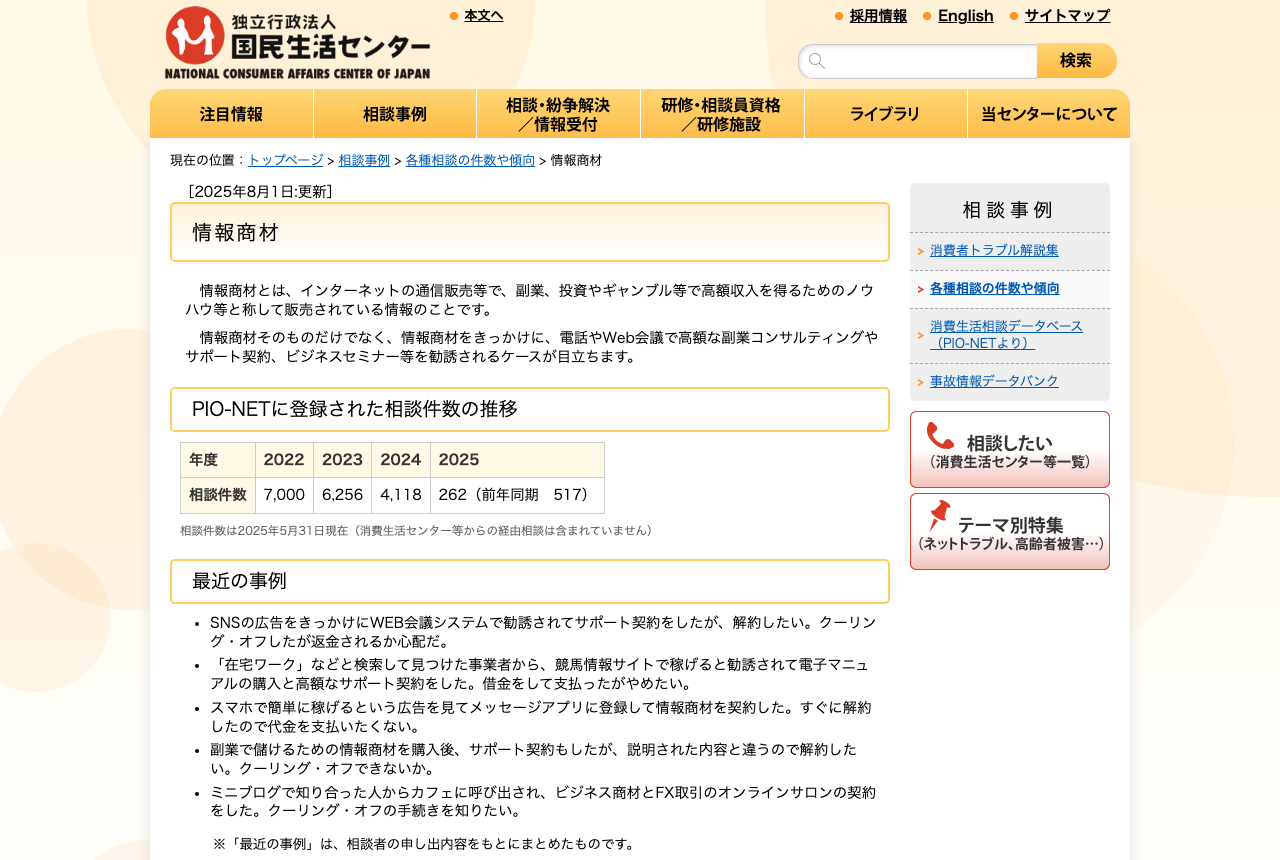Click the 7,000 table cell
The image size is (1280, 860).
coord(284,495)
